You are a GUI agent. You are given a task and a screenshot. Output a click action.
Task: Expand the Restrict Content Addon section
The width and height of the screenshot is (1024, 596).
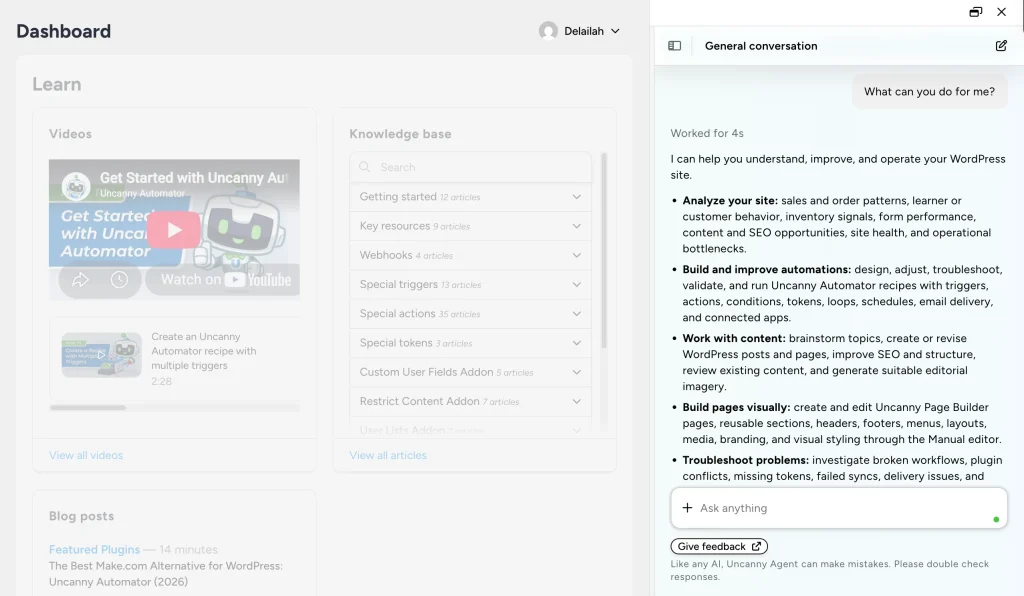tap(470, 401)
